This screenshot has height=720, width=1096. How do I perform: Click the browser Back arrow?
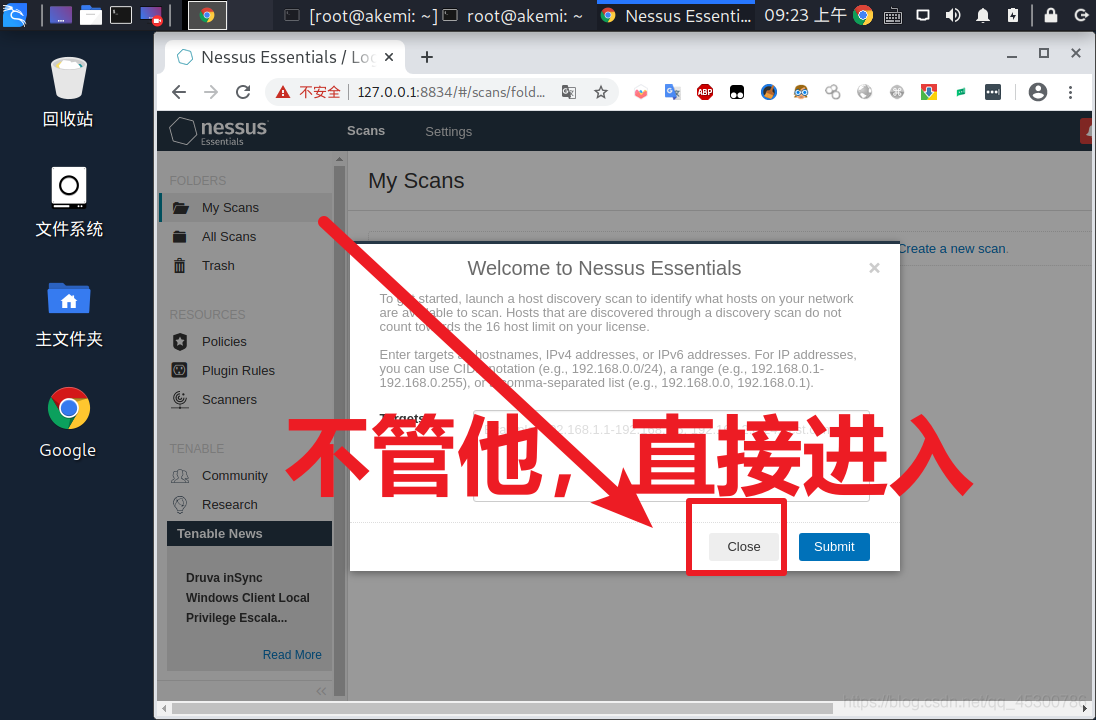(179, 92)
